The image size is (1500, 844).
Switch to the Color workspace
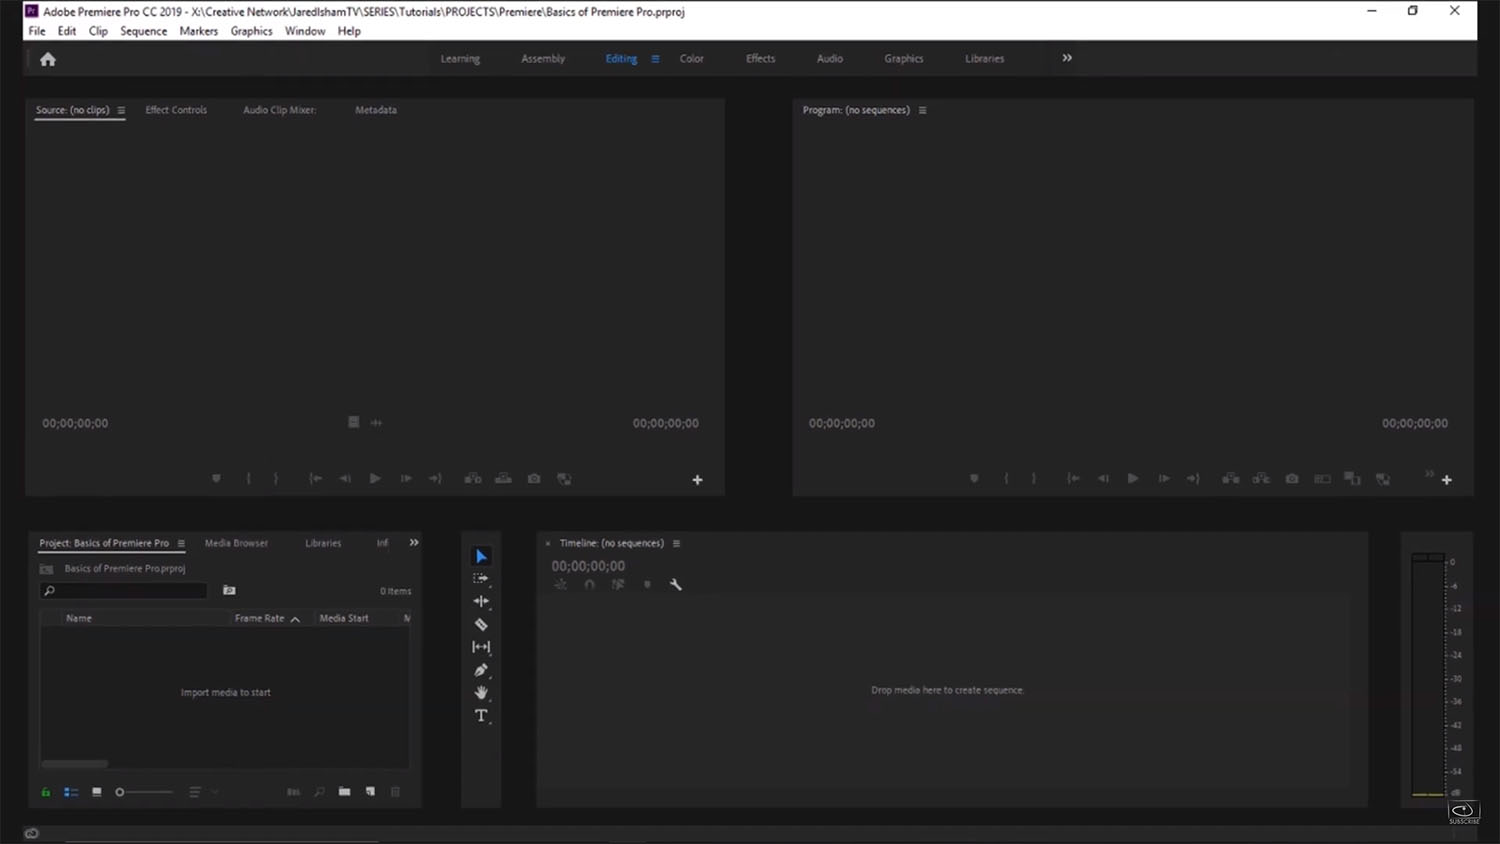(x=692, y=59)
